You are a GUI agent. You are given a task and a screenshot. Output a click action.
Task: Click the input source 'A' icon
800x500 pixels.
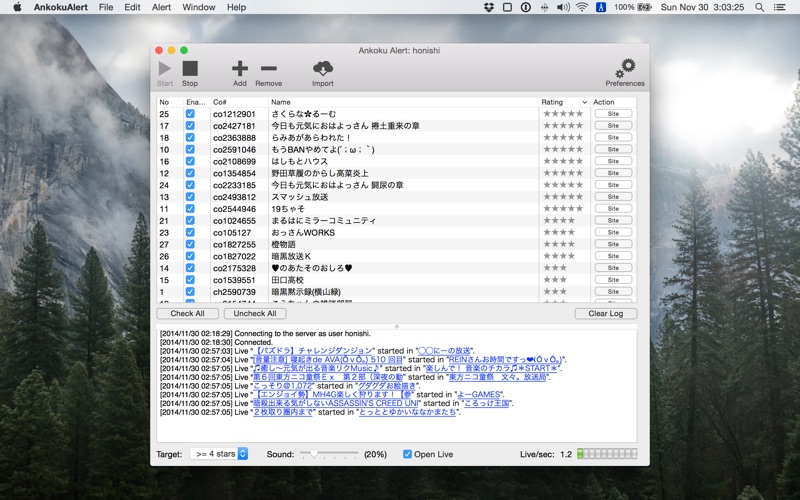(x=601, y=7)
